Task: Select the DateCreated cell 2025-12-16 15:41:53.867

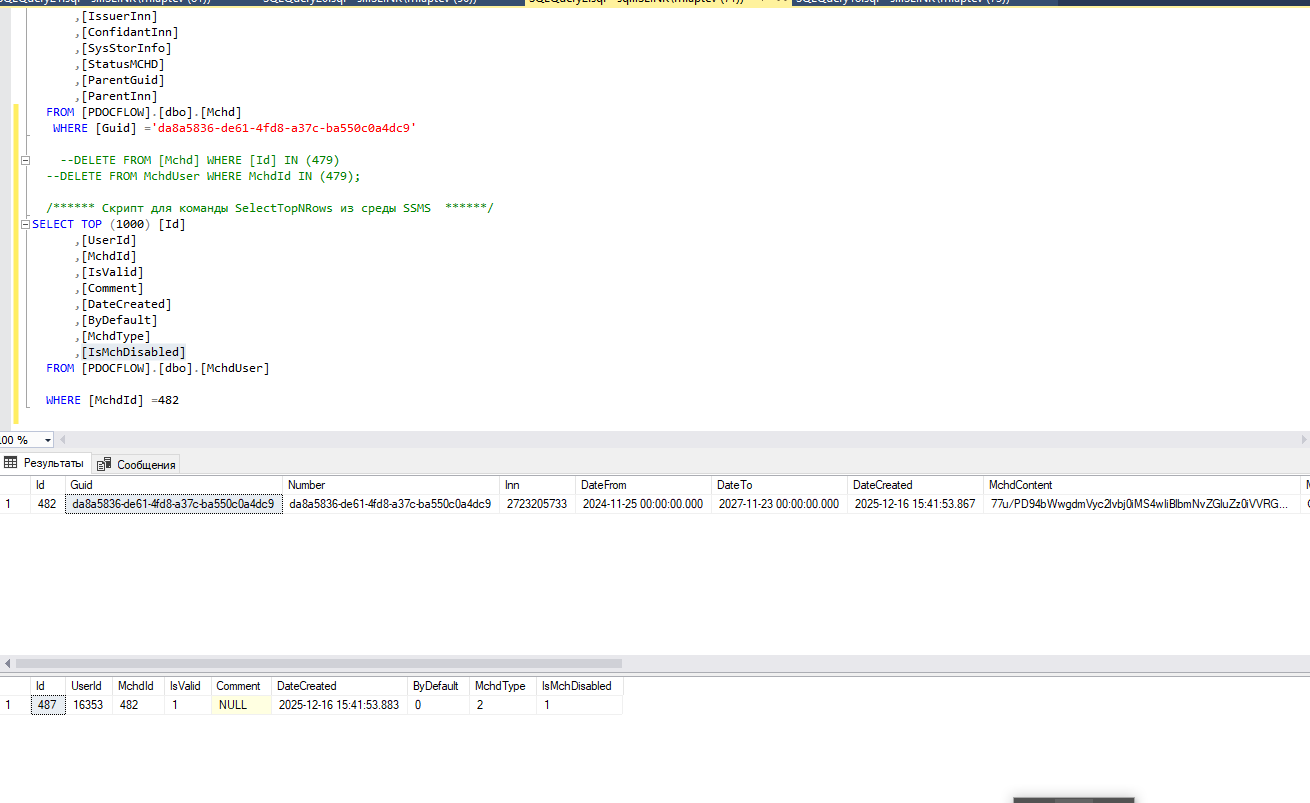Action: tap(915, 504)
